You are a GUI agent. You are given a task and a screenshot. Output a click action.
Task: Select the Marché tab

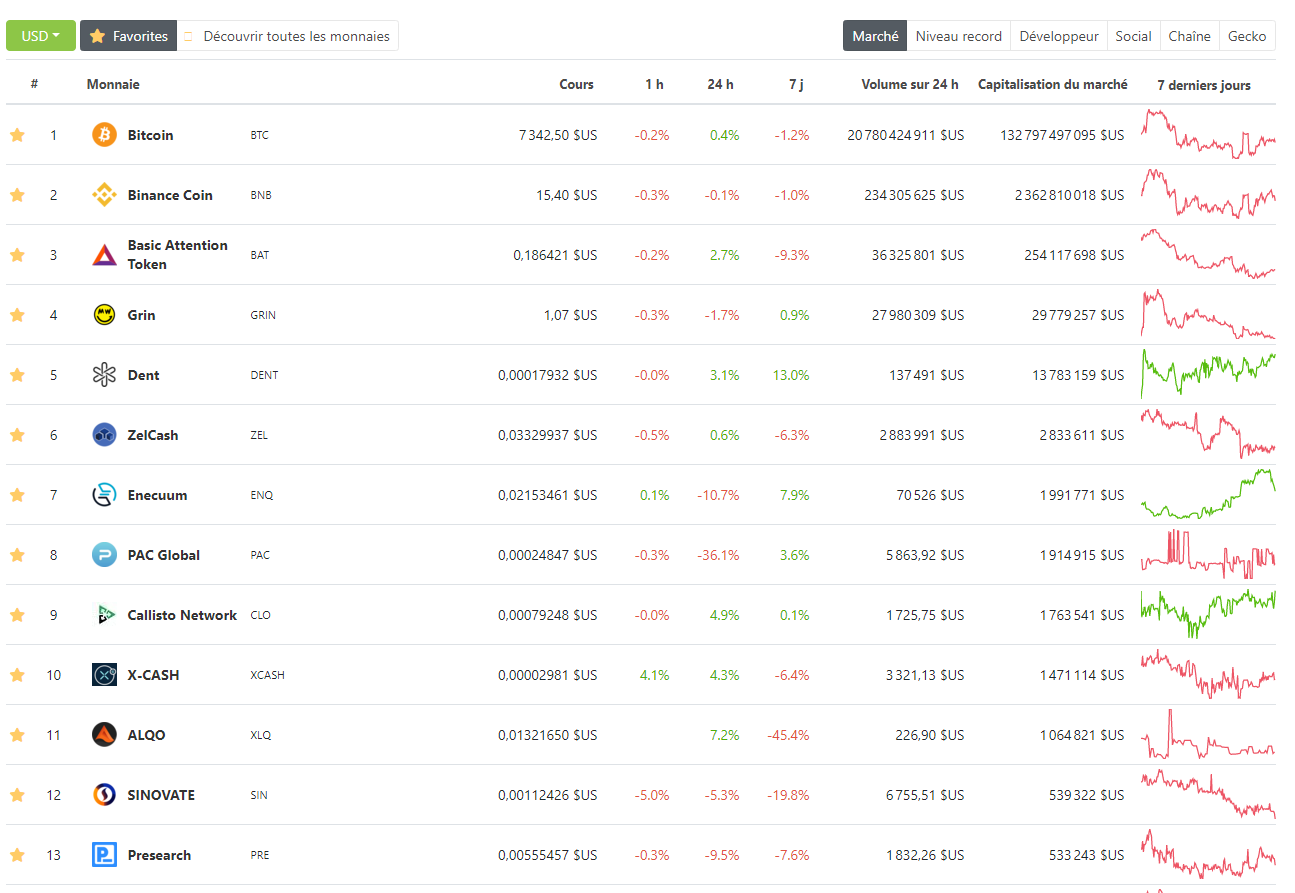[875, 36]
